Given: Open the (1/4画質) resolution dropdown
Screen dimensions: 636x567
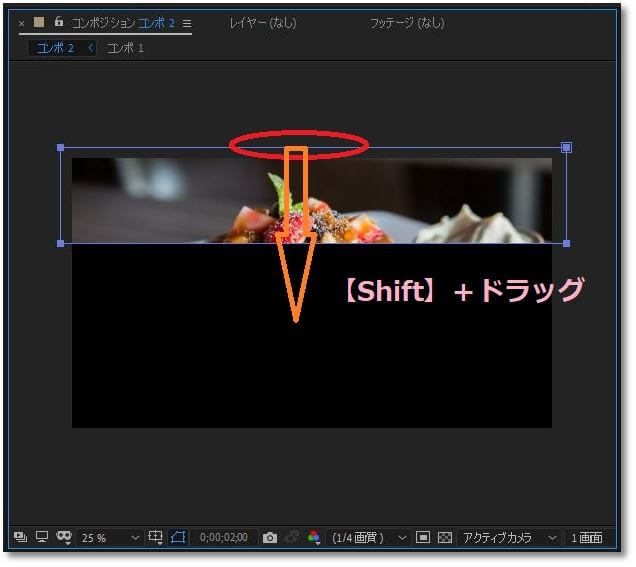Looking at the screenshot, I should (370, 540).
